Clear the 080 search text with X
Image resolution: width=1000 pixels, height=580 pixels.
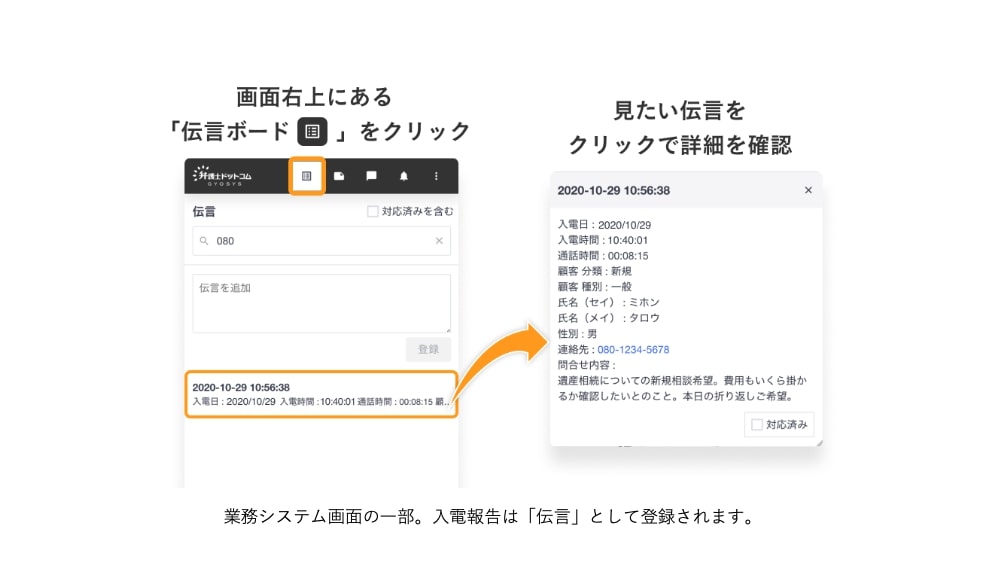tap(439, 241)
